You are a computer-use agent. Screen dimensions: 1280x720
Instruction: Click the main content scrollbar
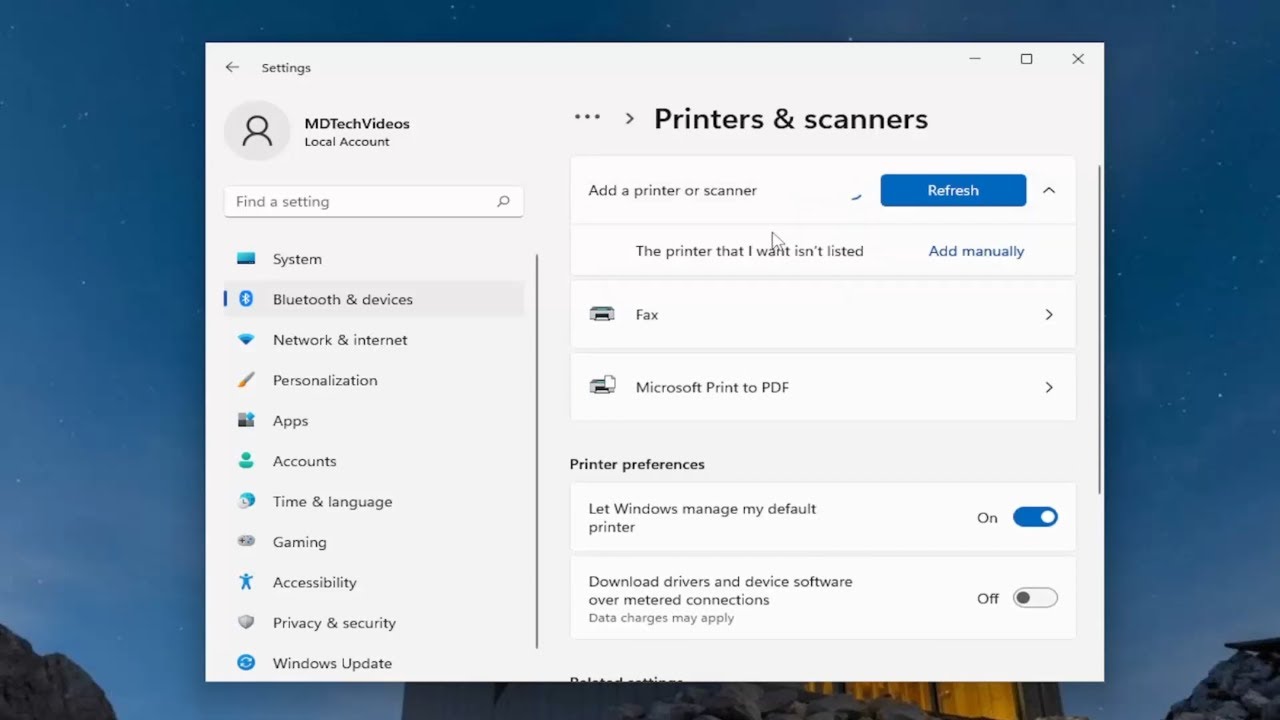point(1100,329)
